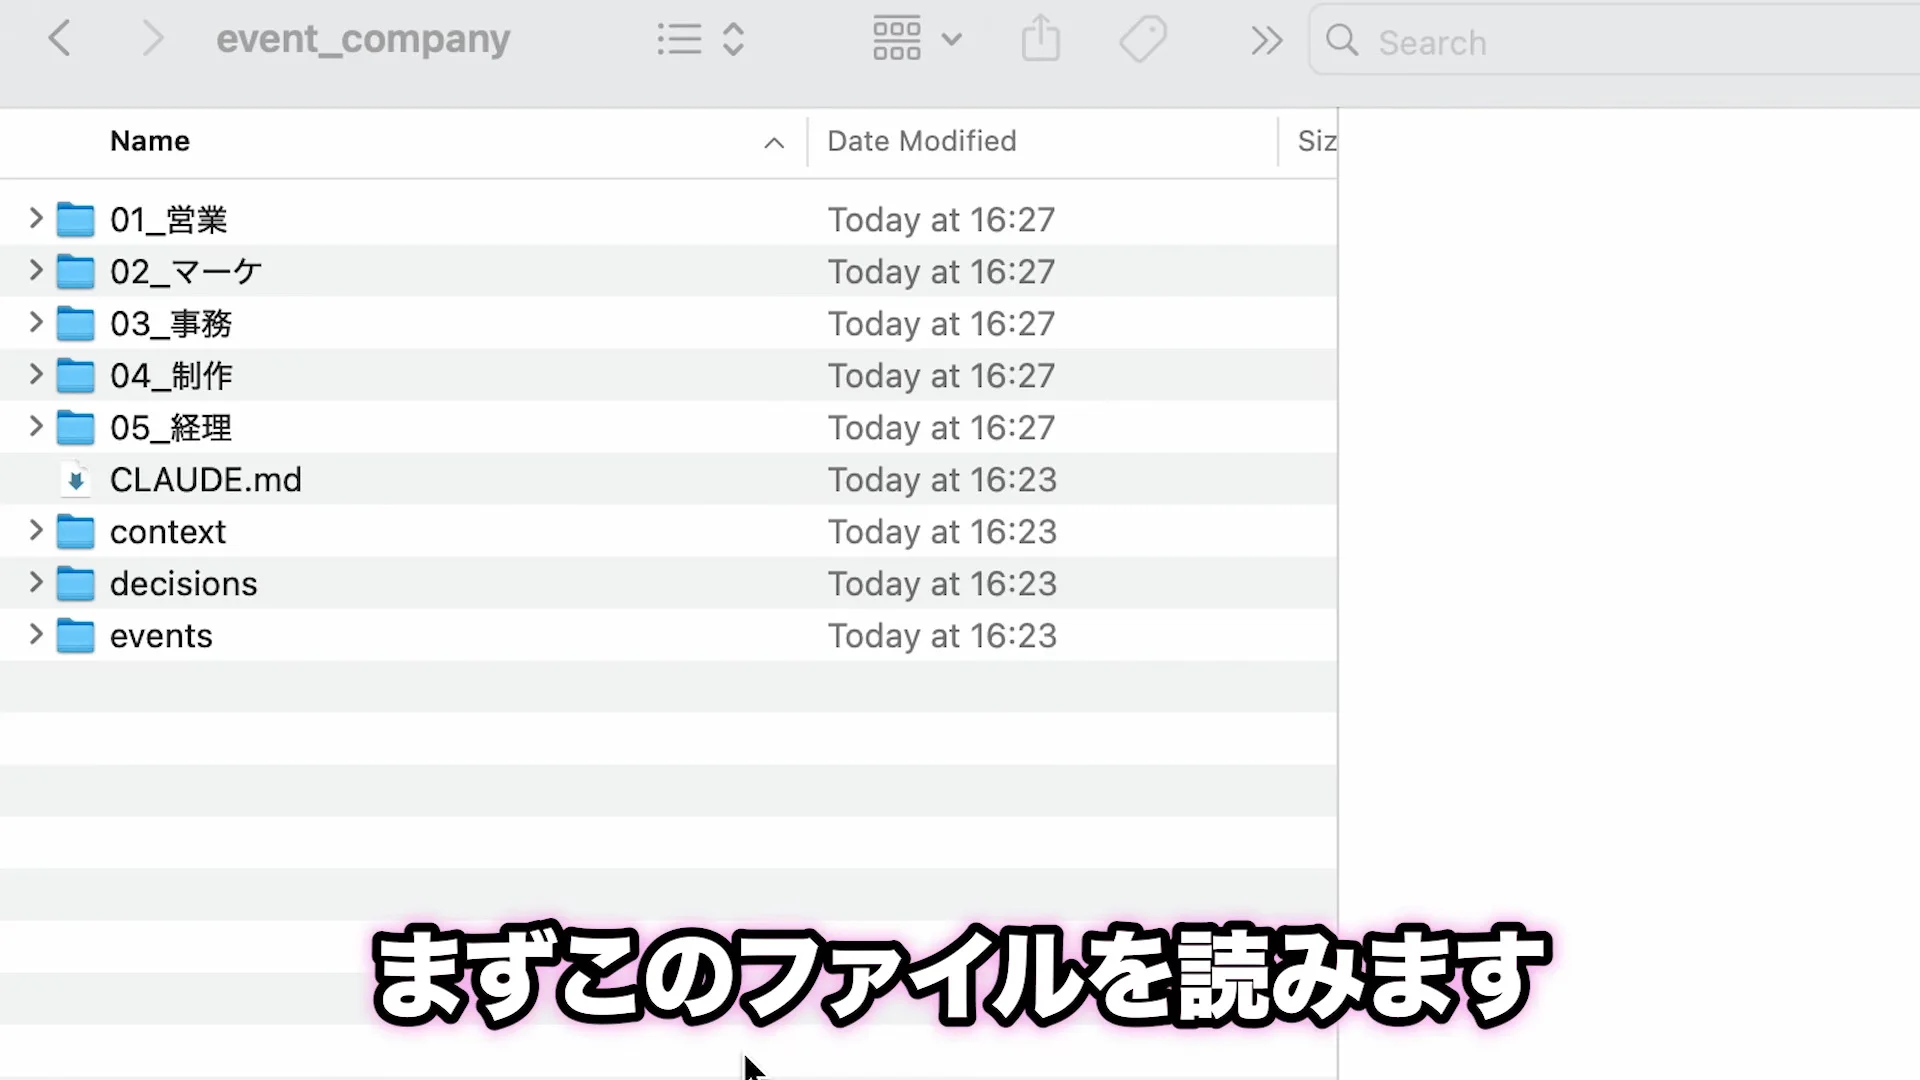
Task: Click the event_company window title
Action: click(x=363, y=39)
